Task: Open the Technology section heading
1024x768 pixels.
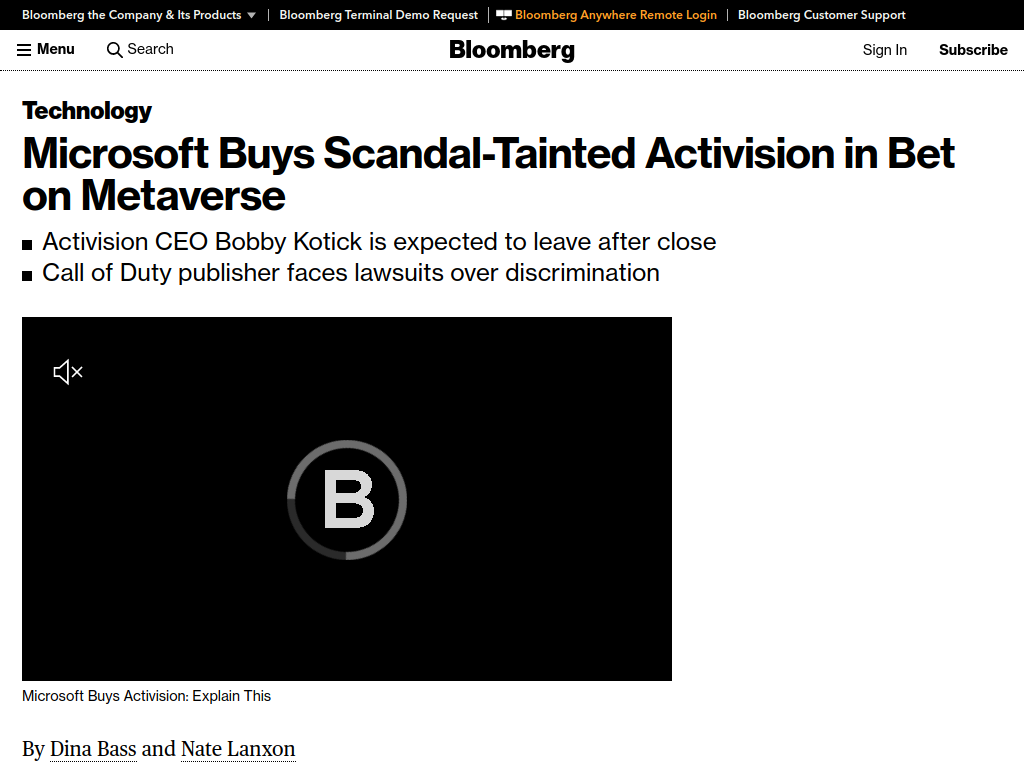Action: (x=87, y=110)
